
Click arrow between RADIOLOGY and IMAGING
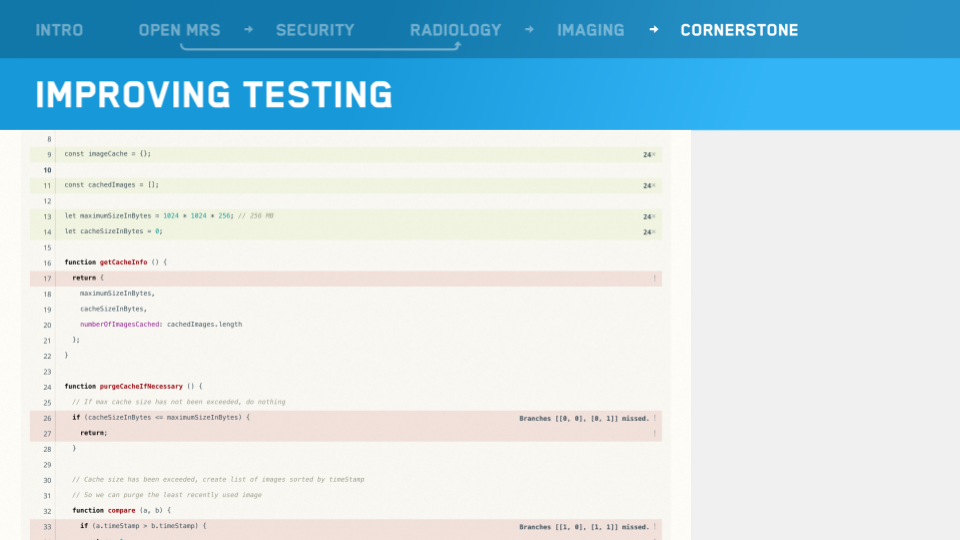tap(529, 29)
